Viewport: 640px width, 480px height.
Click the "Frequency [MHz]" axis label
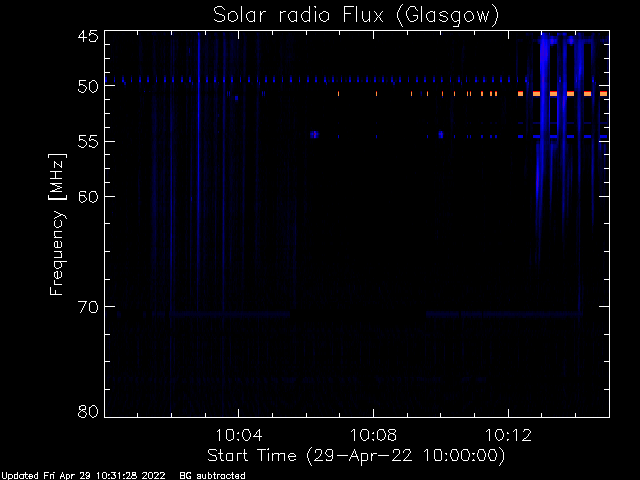(57, 224)
